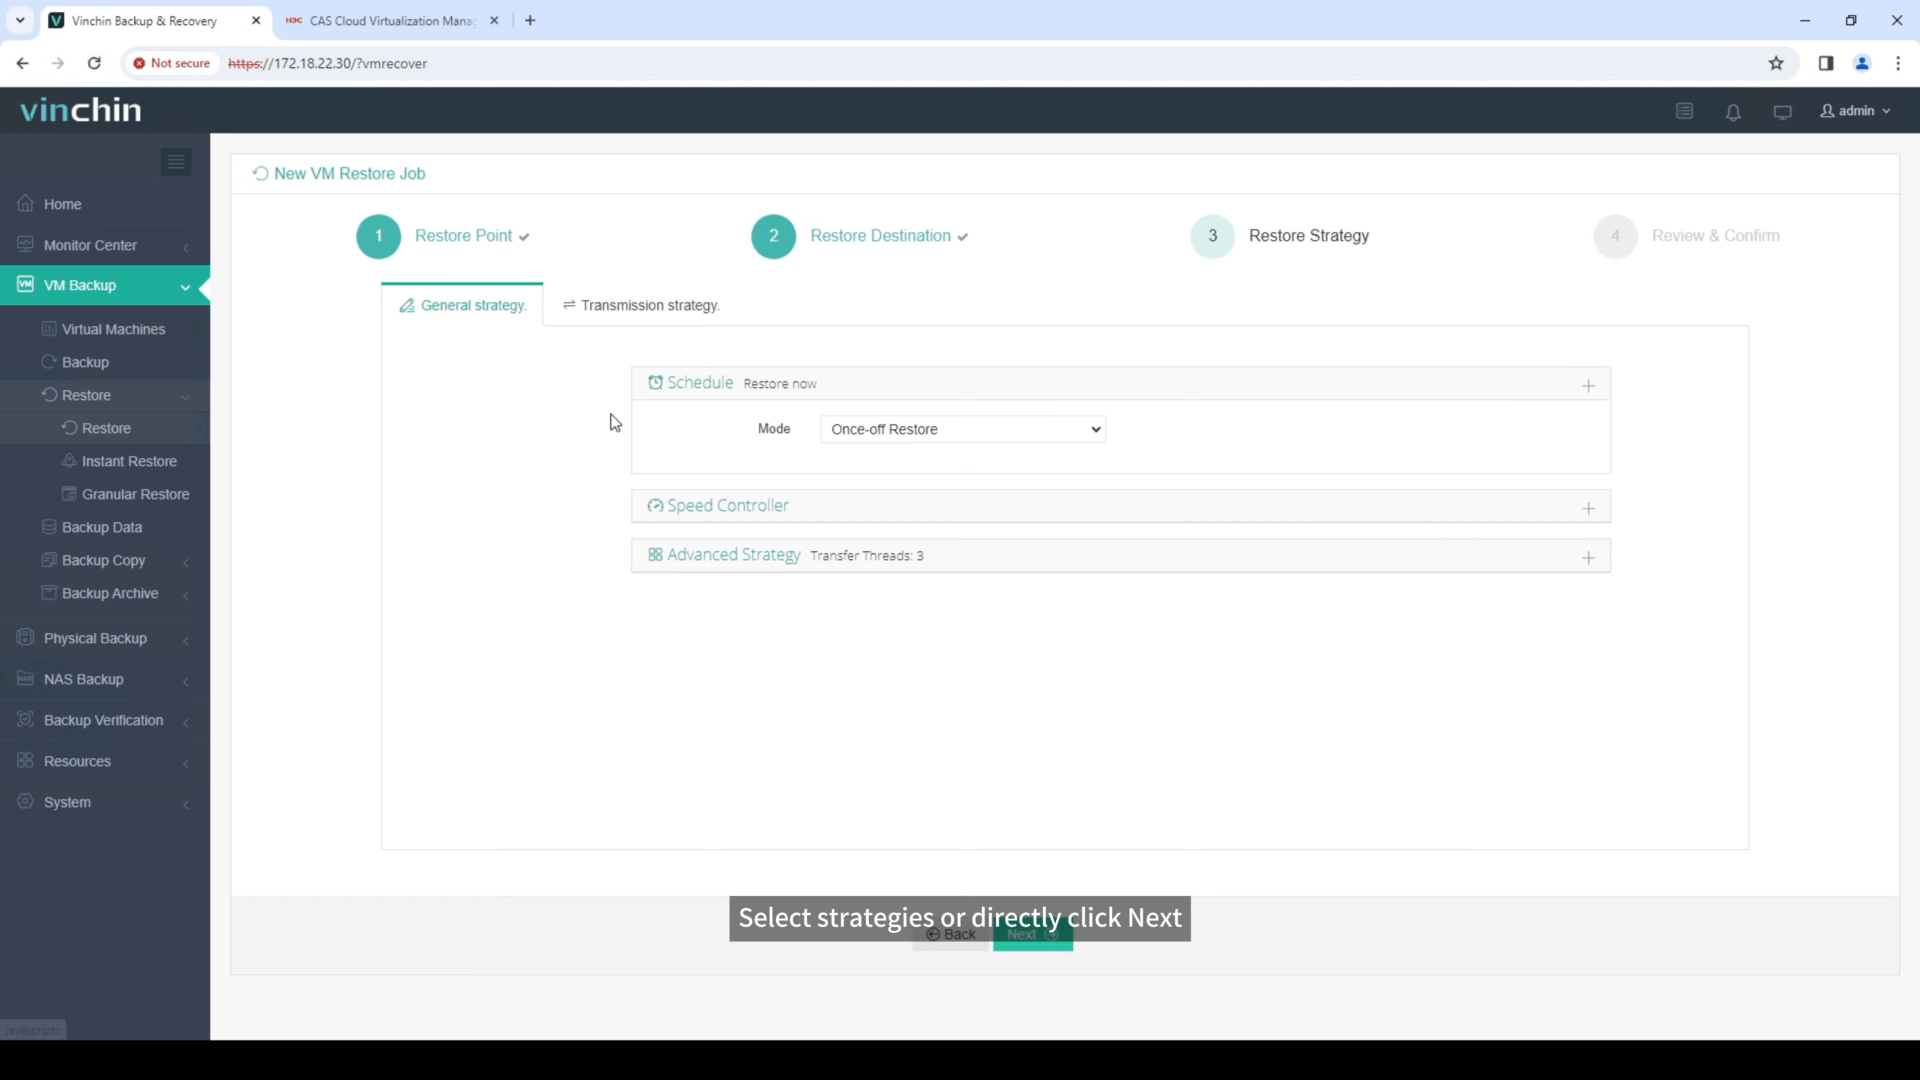Screen dimensions: 1920x1080
Task: Collapse the sidebar with the hamburger icon
Action: point(176,162)
